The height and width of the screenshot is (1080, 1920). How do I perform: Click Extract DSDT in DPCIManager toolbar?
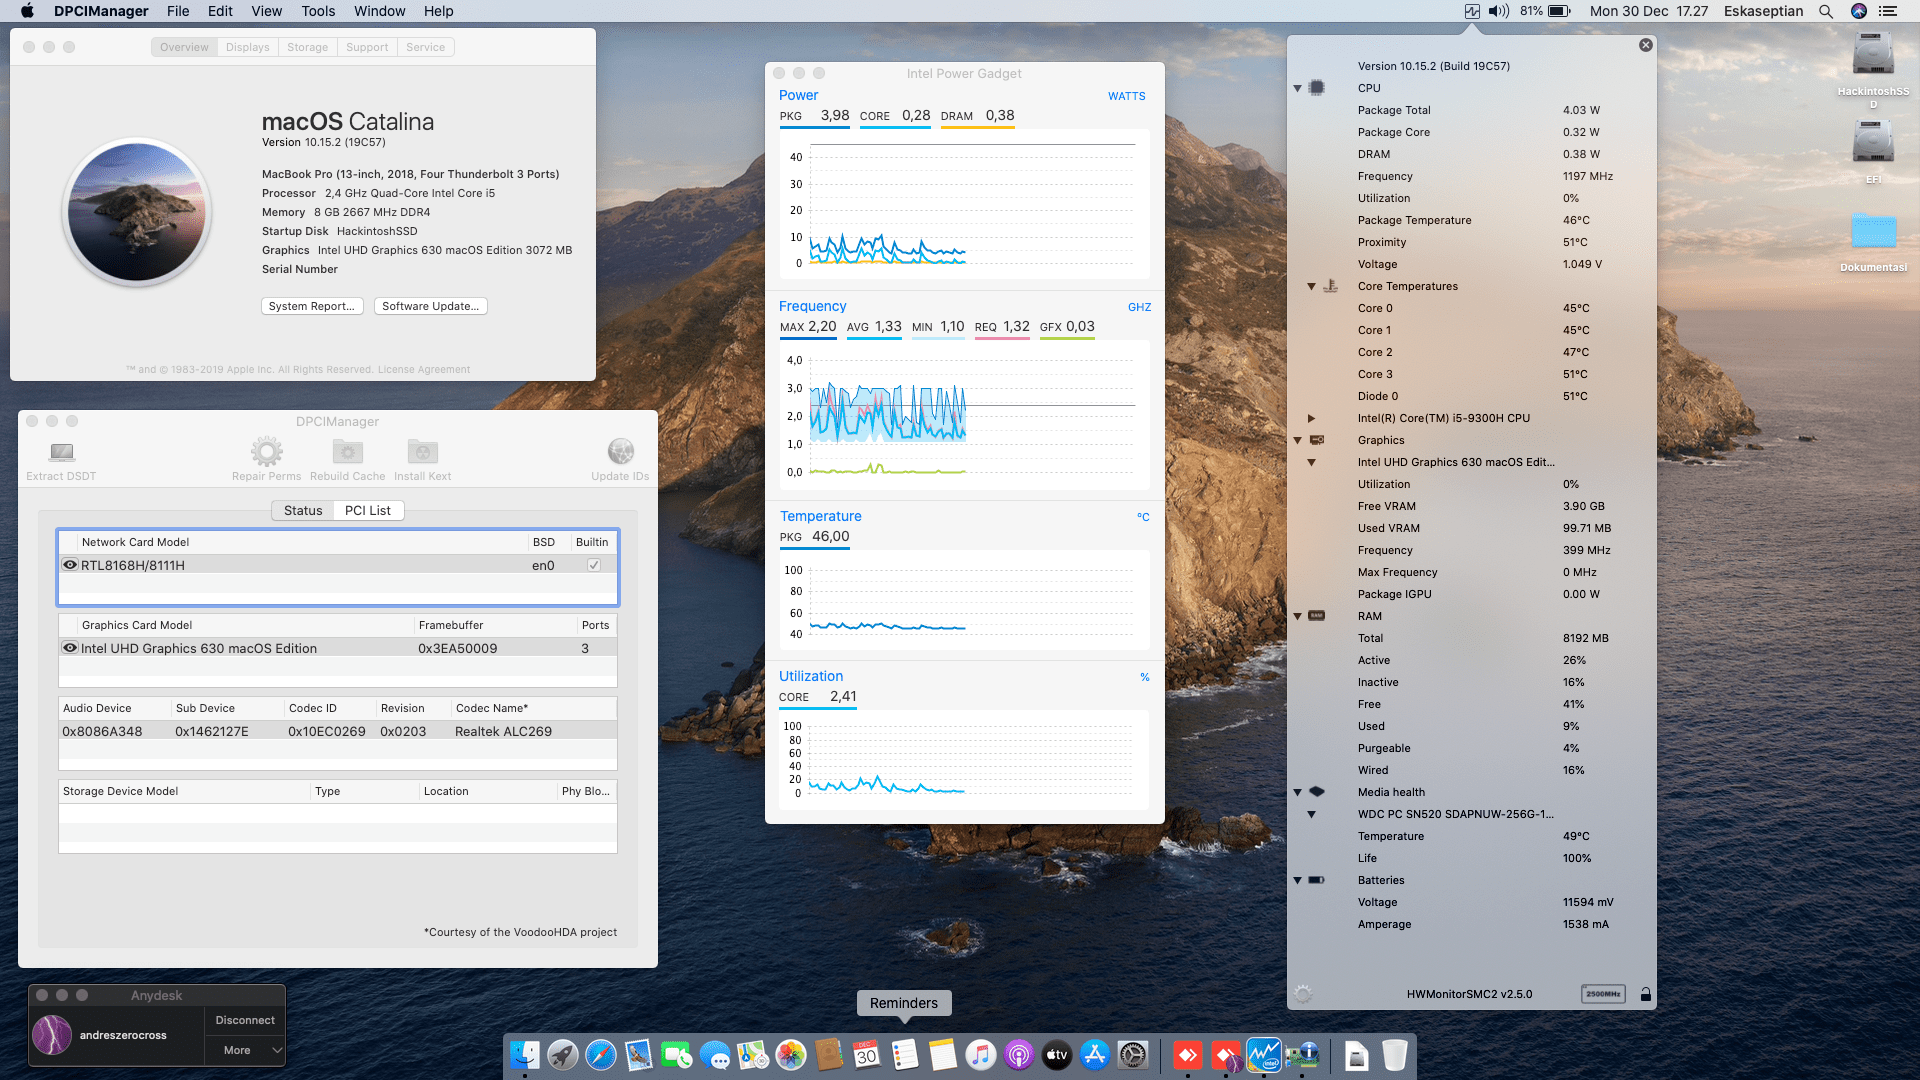point(61,461)
